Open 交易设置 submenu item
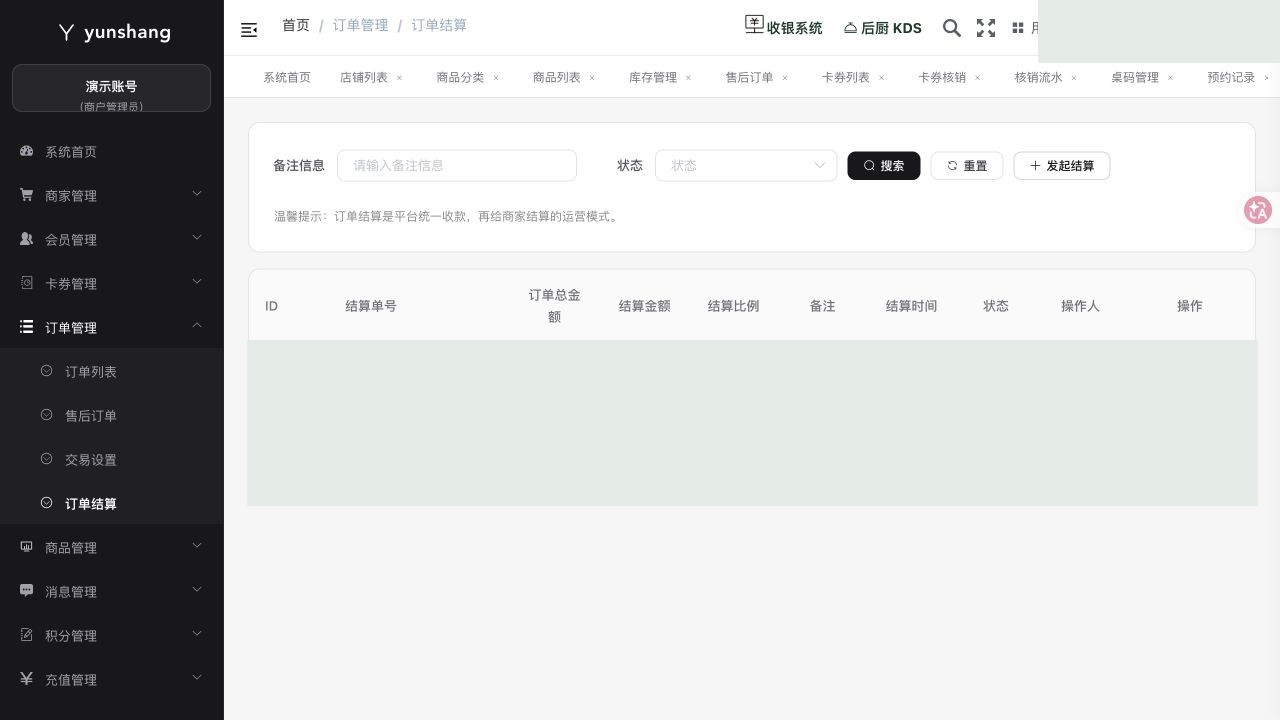 (x=112, y=460)
